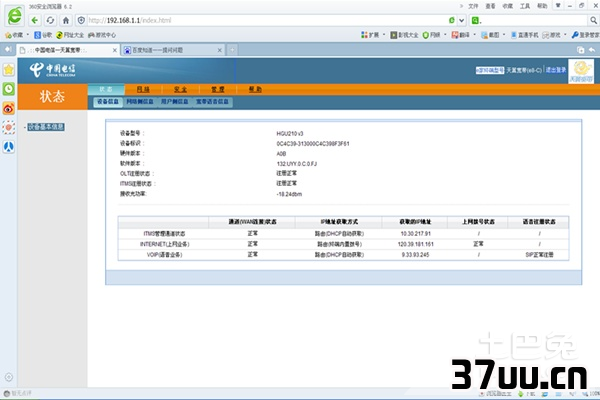Expand the 游戏 dropdown arrow
600x400 pixels.
point(565,35)
